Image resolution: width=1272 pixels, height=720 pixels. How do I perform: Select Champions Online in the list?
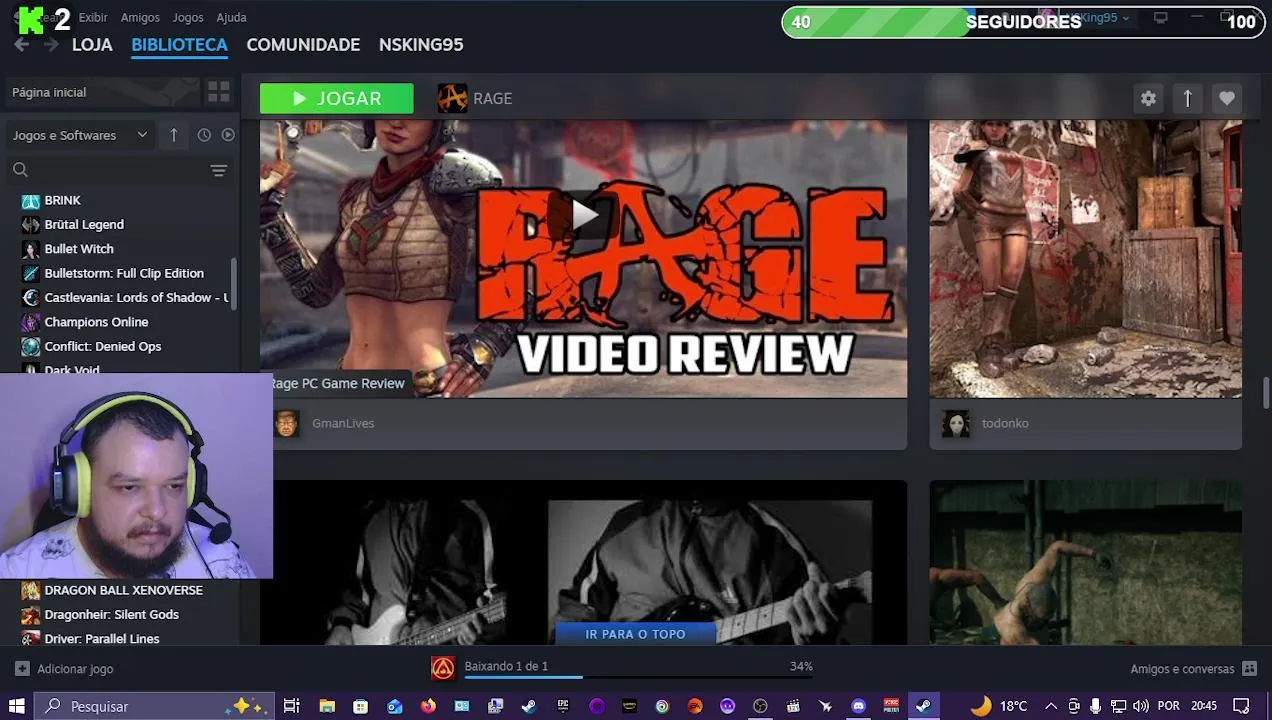pyautogui.click(x=96, y=322)
